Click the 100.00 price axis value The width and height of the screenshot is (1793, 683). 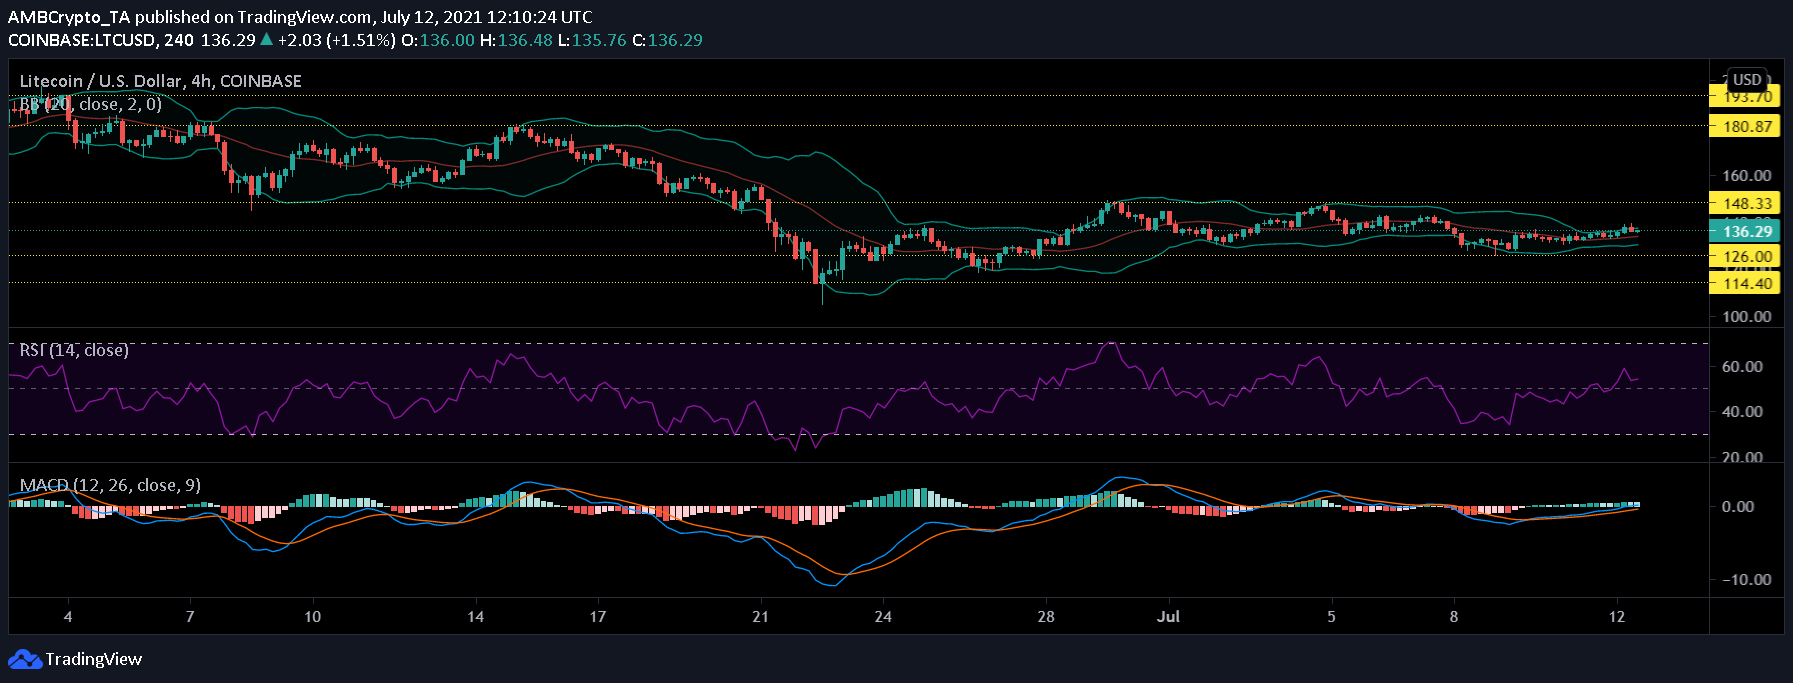click(1746, 316)
